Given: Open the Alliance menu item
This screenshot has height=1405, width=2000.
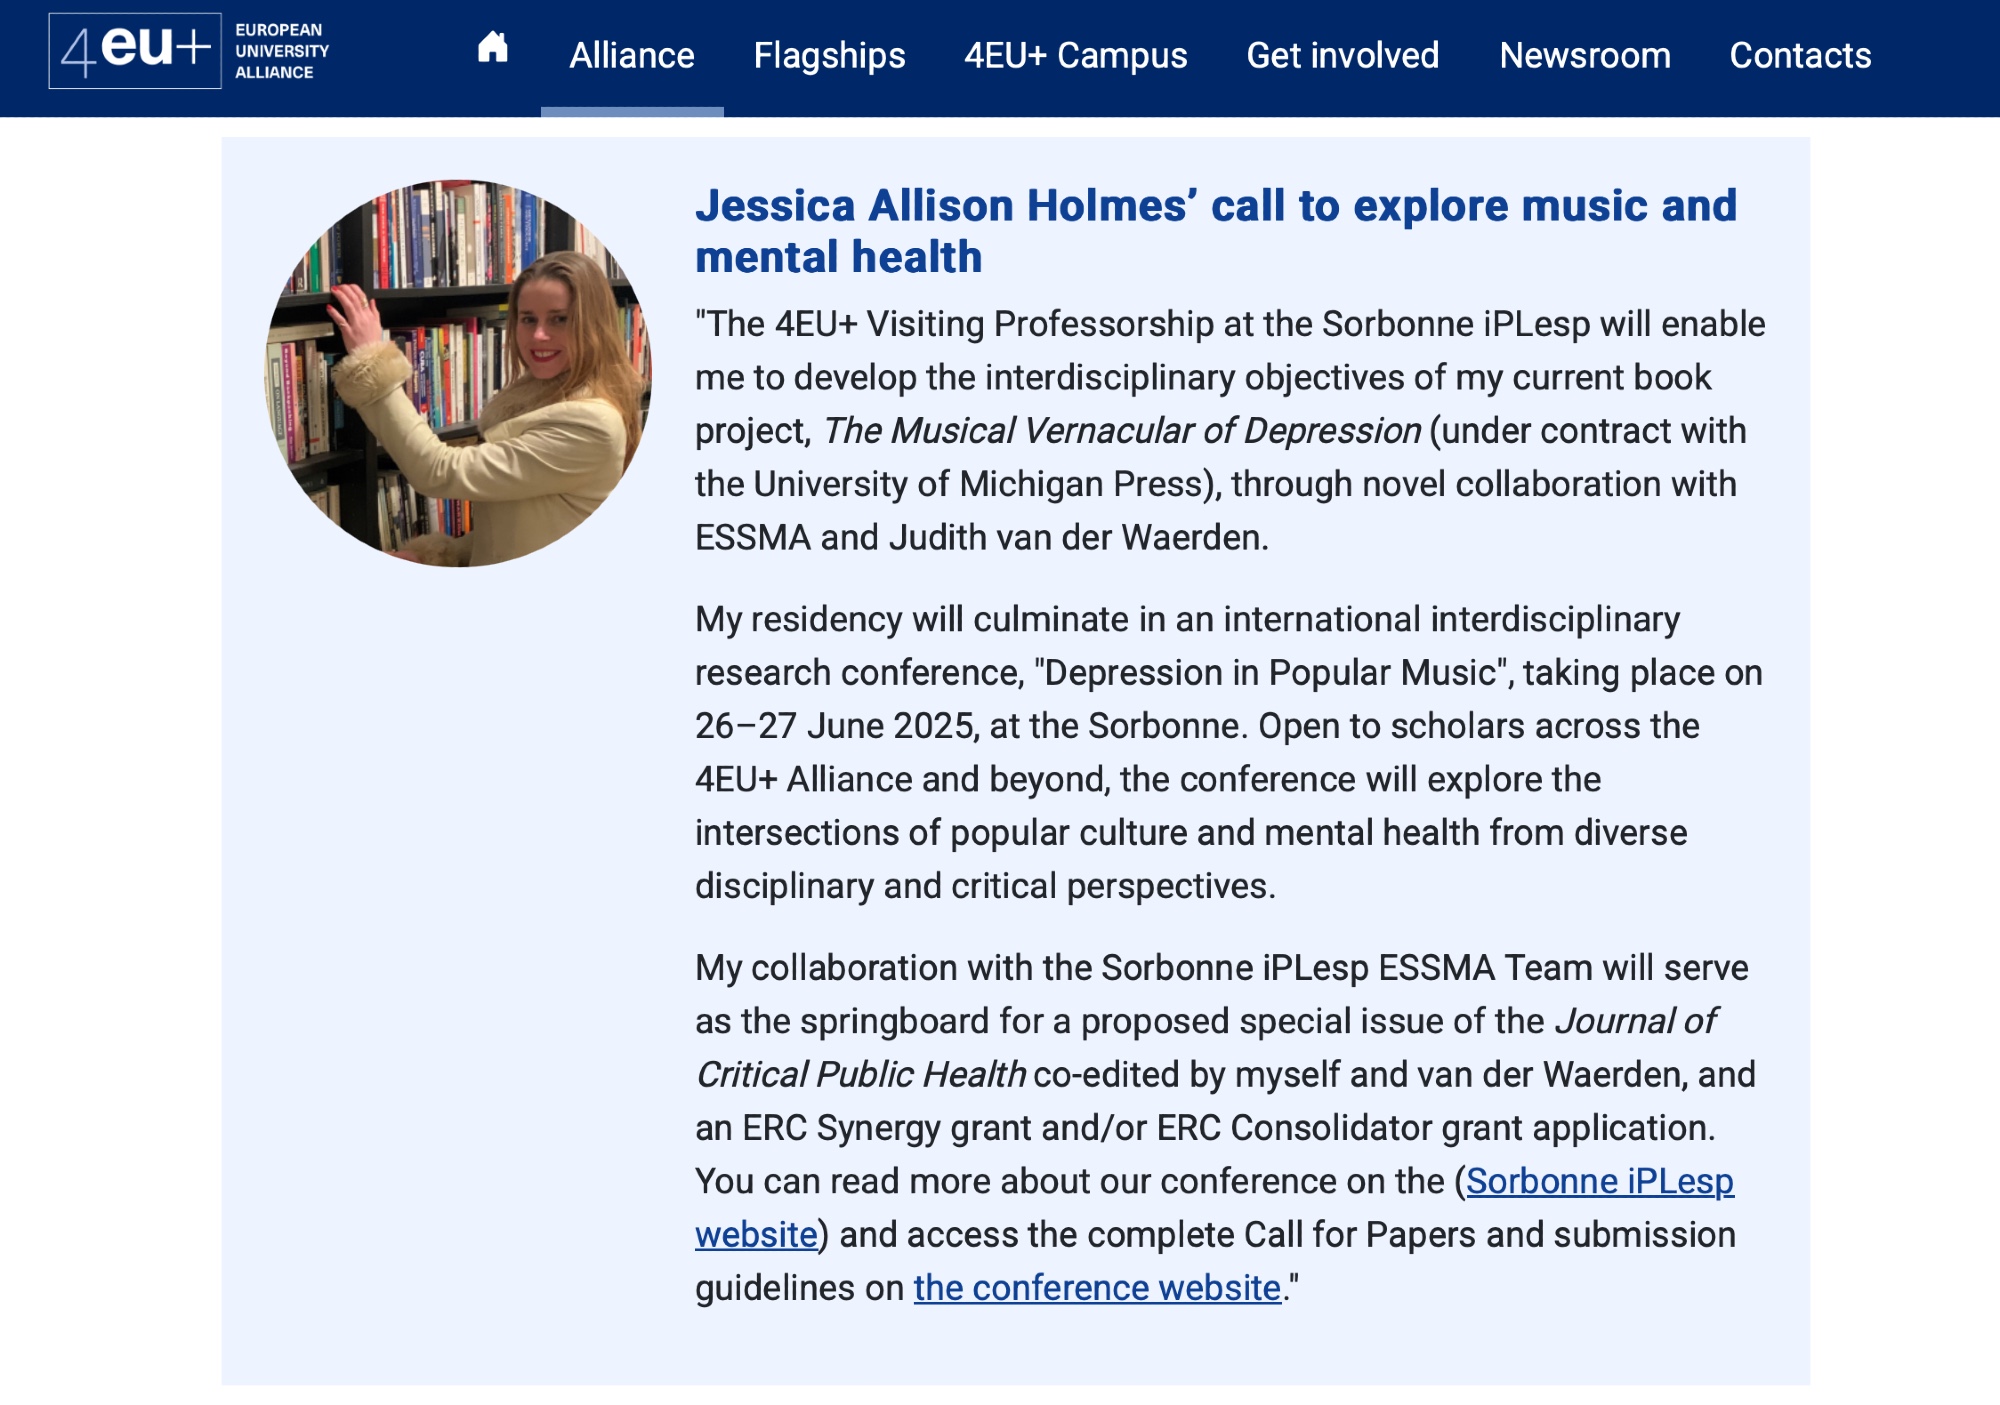Looking at the screenshot, I should pos(632,56).
